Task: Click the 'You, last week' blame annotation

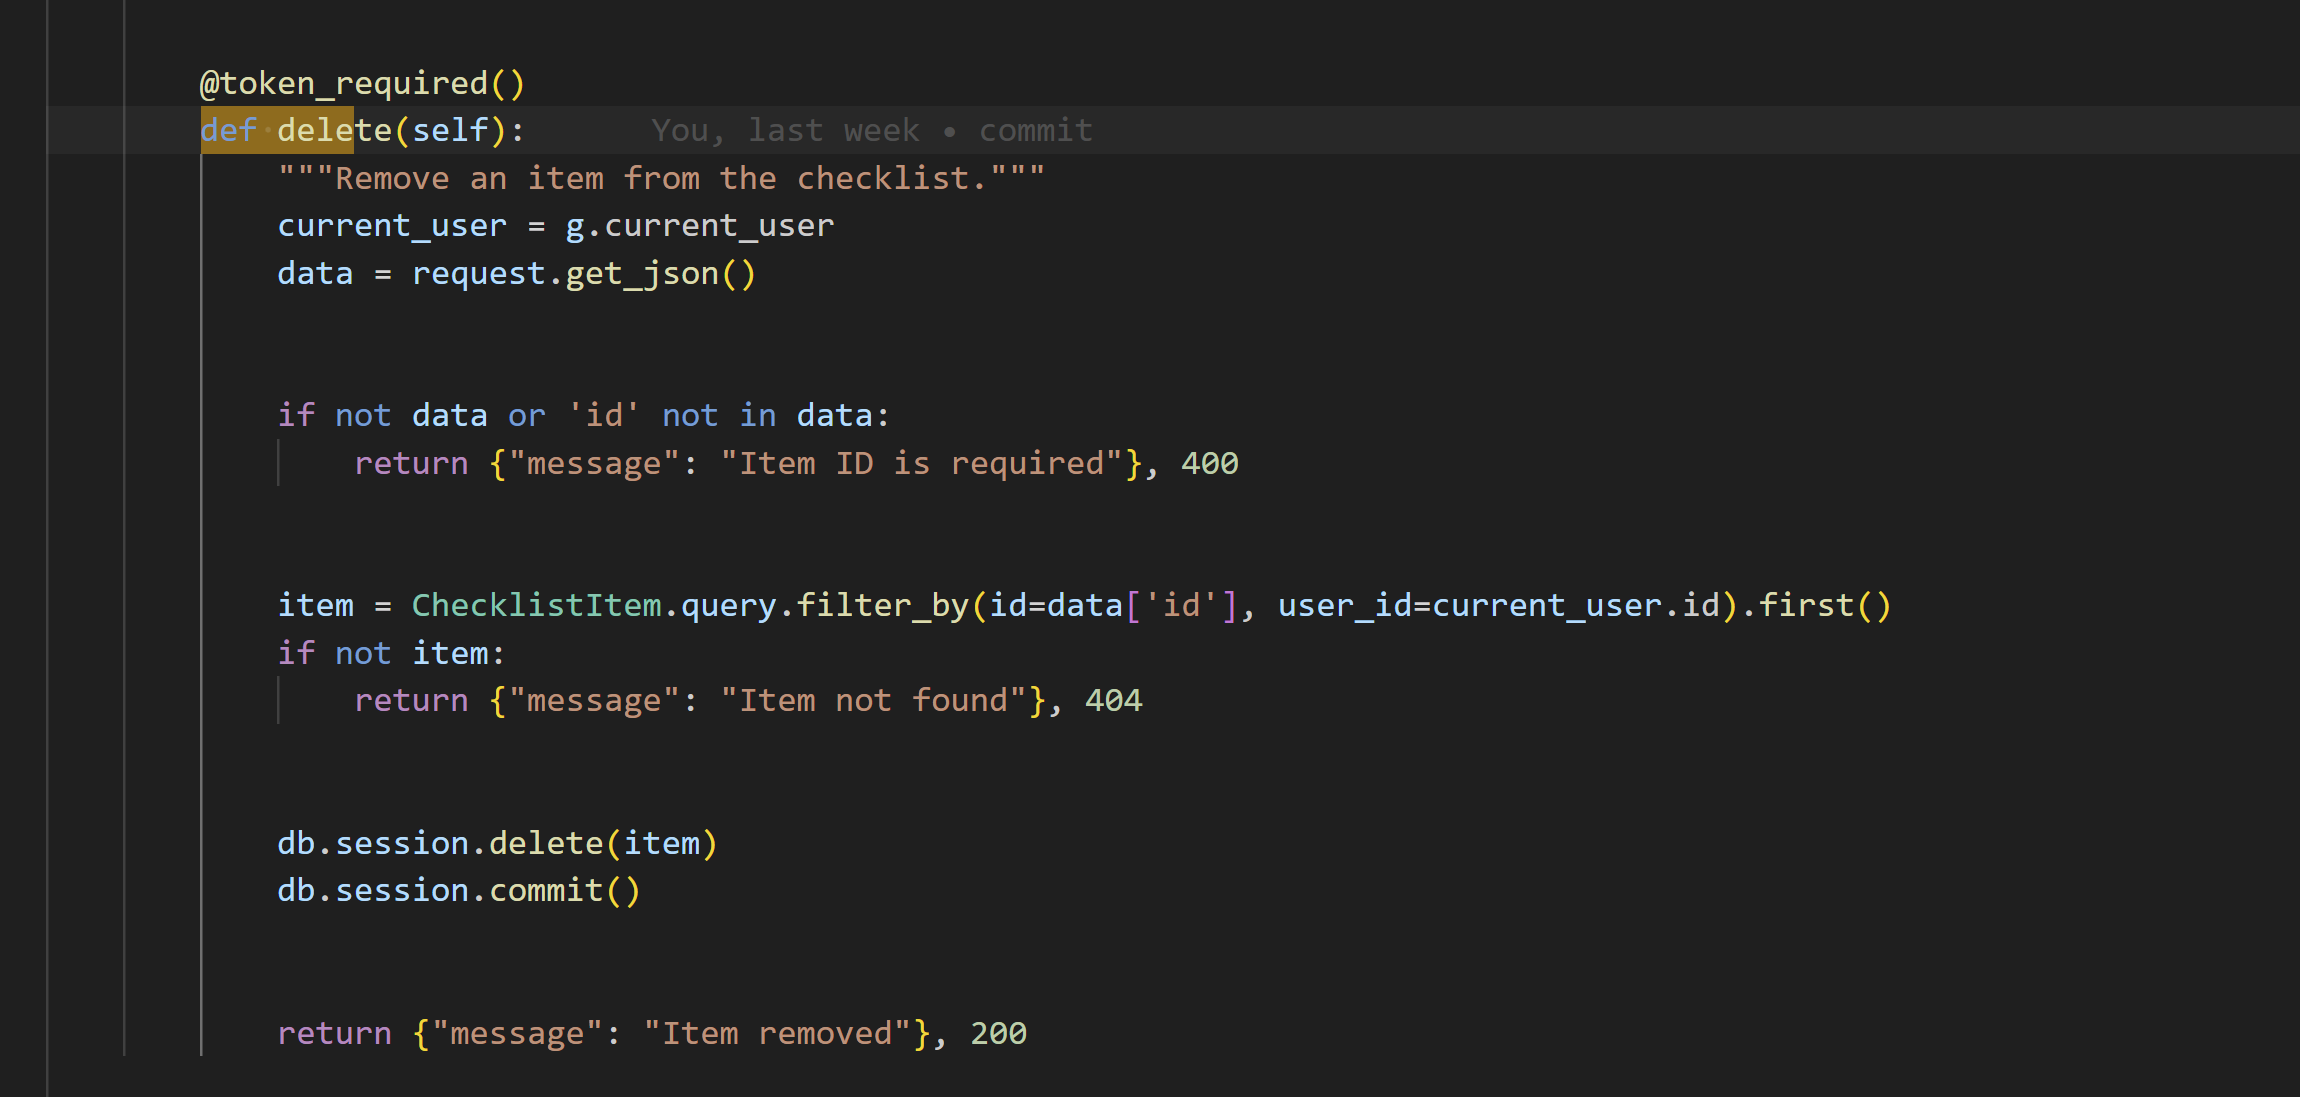Action: (784, 130)
